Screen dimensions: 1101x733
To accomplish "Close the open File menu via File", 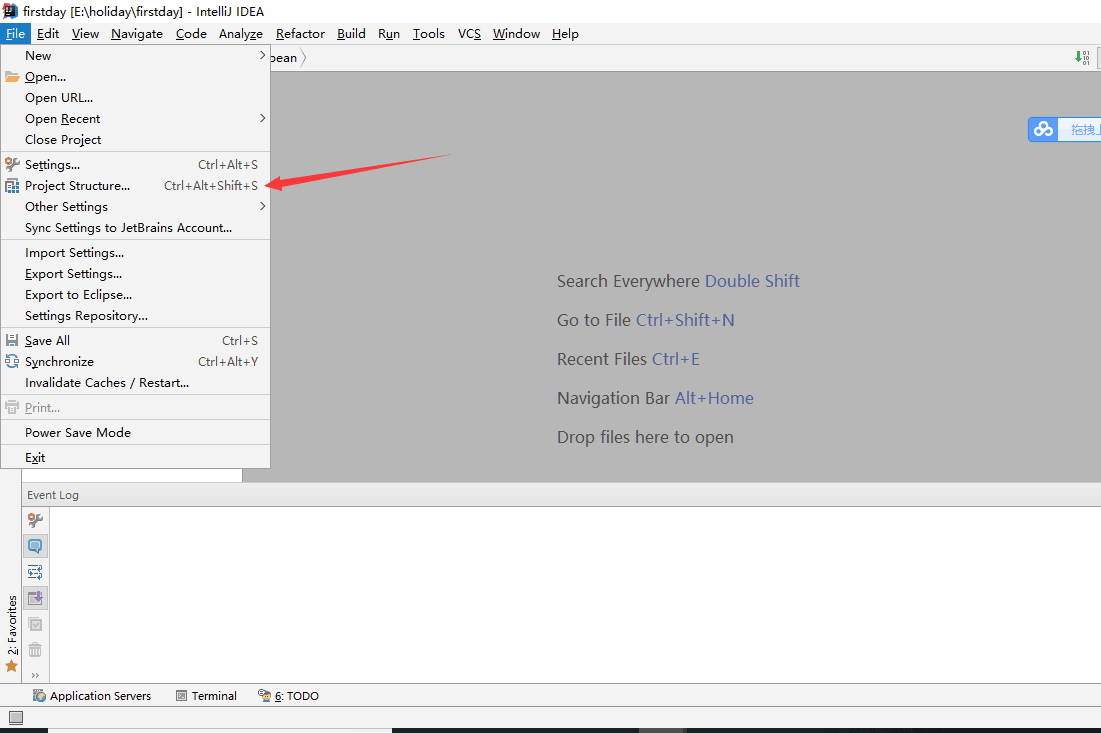I will point(15,34).
